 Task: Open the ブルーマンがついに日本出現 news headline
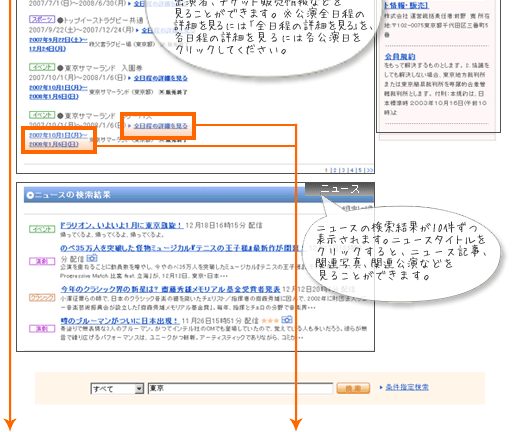click(120, 321)
